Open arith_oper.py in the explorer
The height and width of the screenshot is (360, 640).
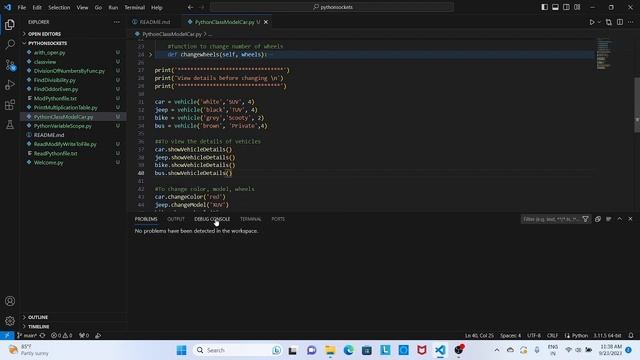click(49, 53)
